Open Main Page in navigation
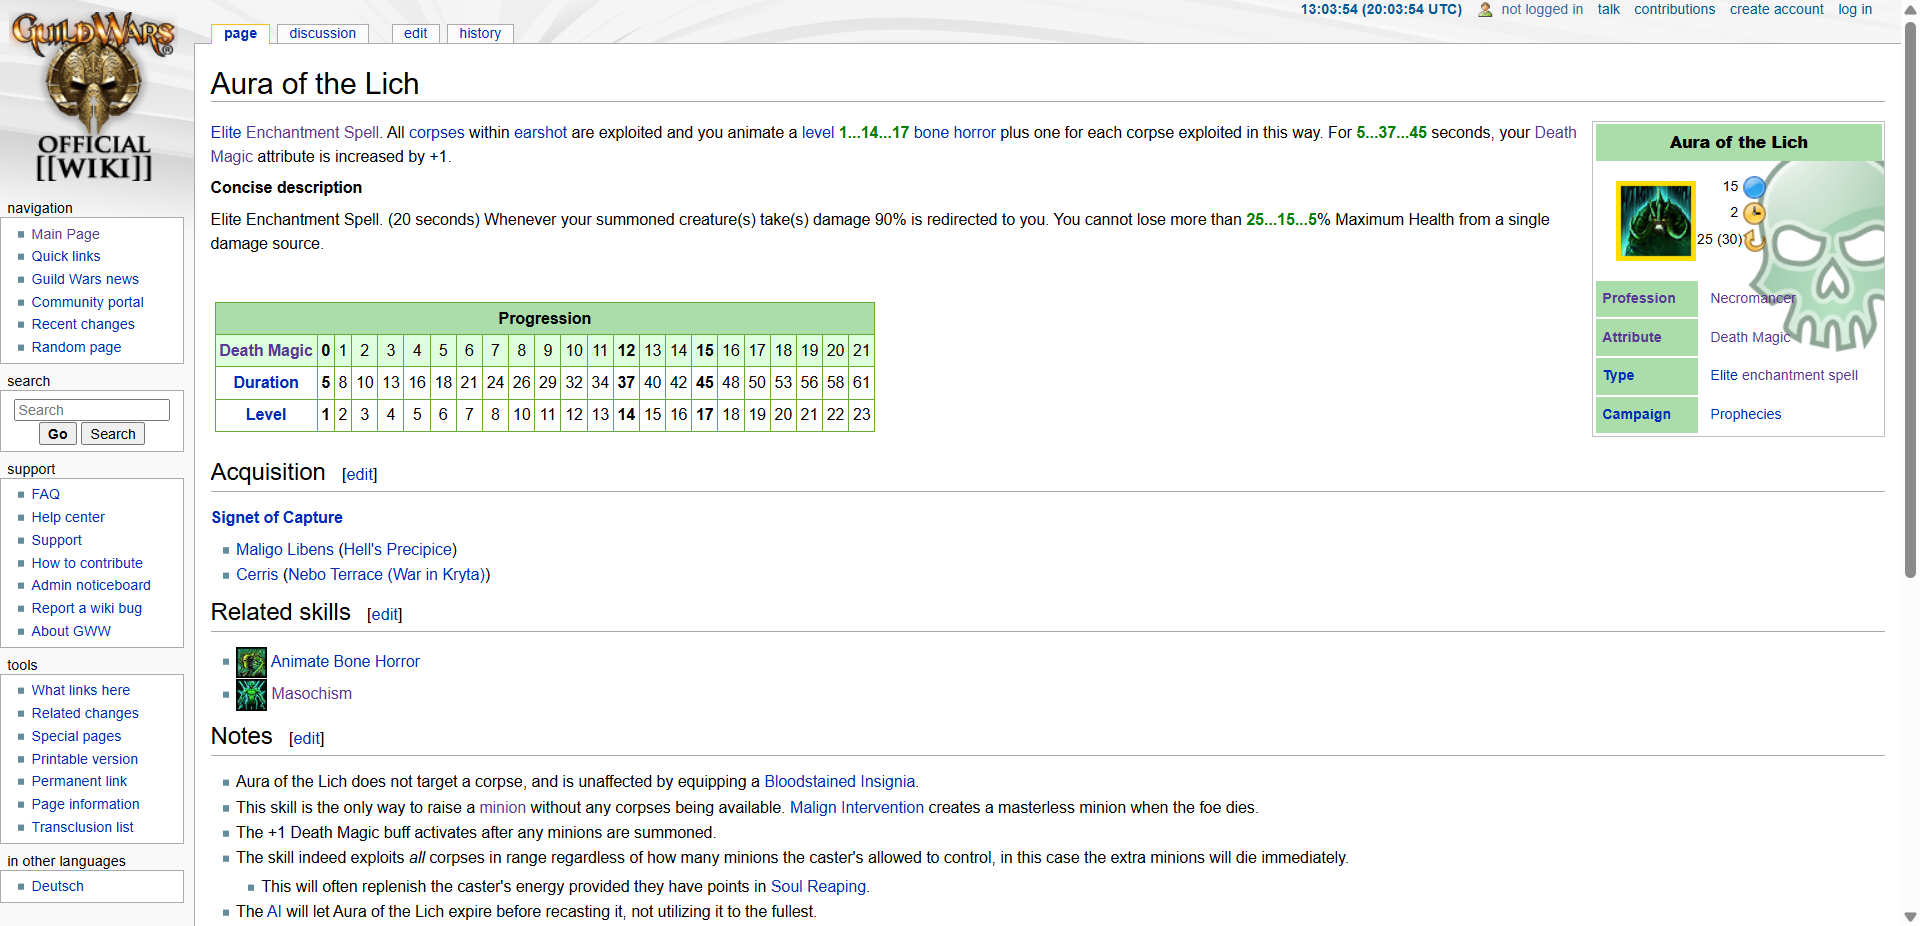This screenshot has height=926, width=1920. [x=65, y=234]
